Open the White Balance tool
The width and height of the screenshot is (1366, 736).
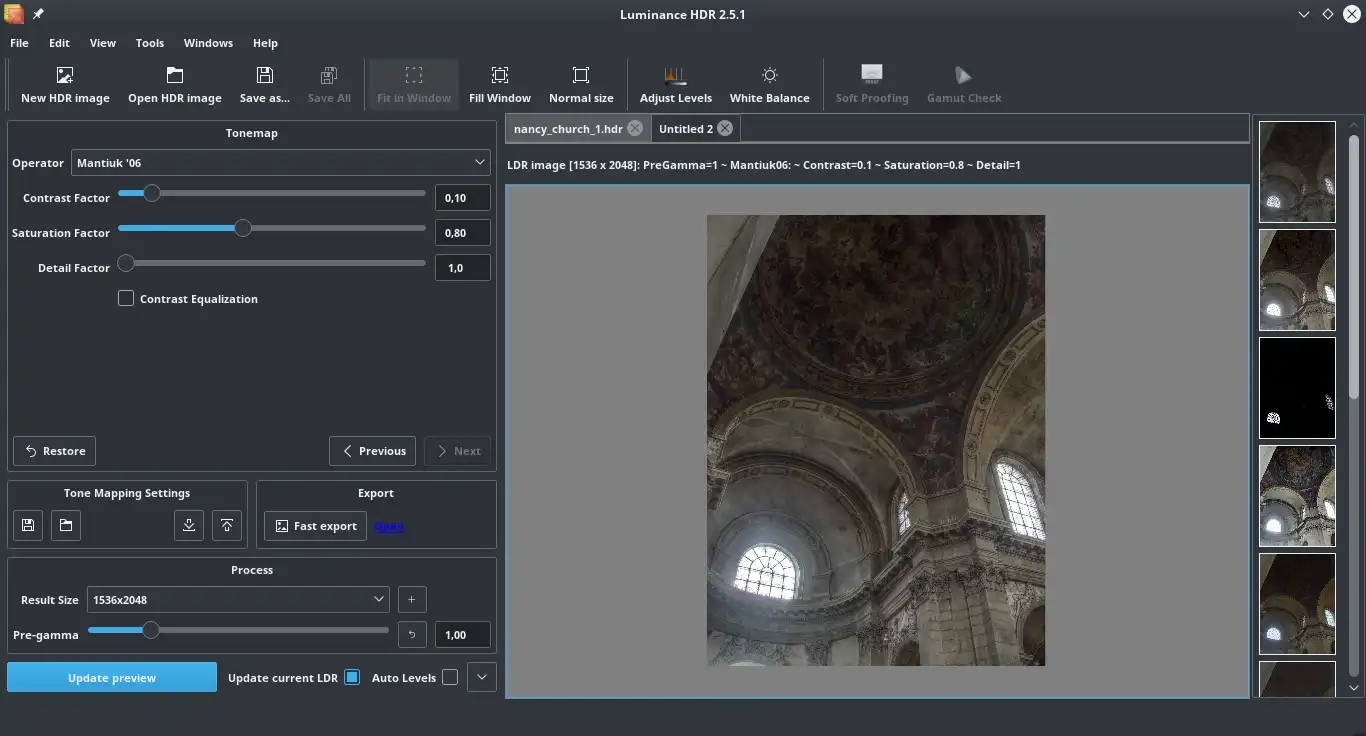[x=769, y=76]
